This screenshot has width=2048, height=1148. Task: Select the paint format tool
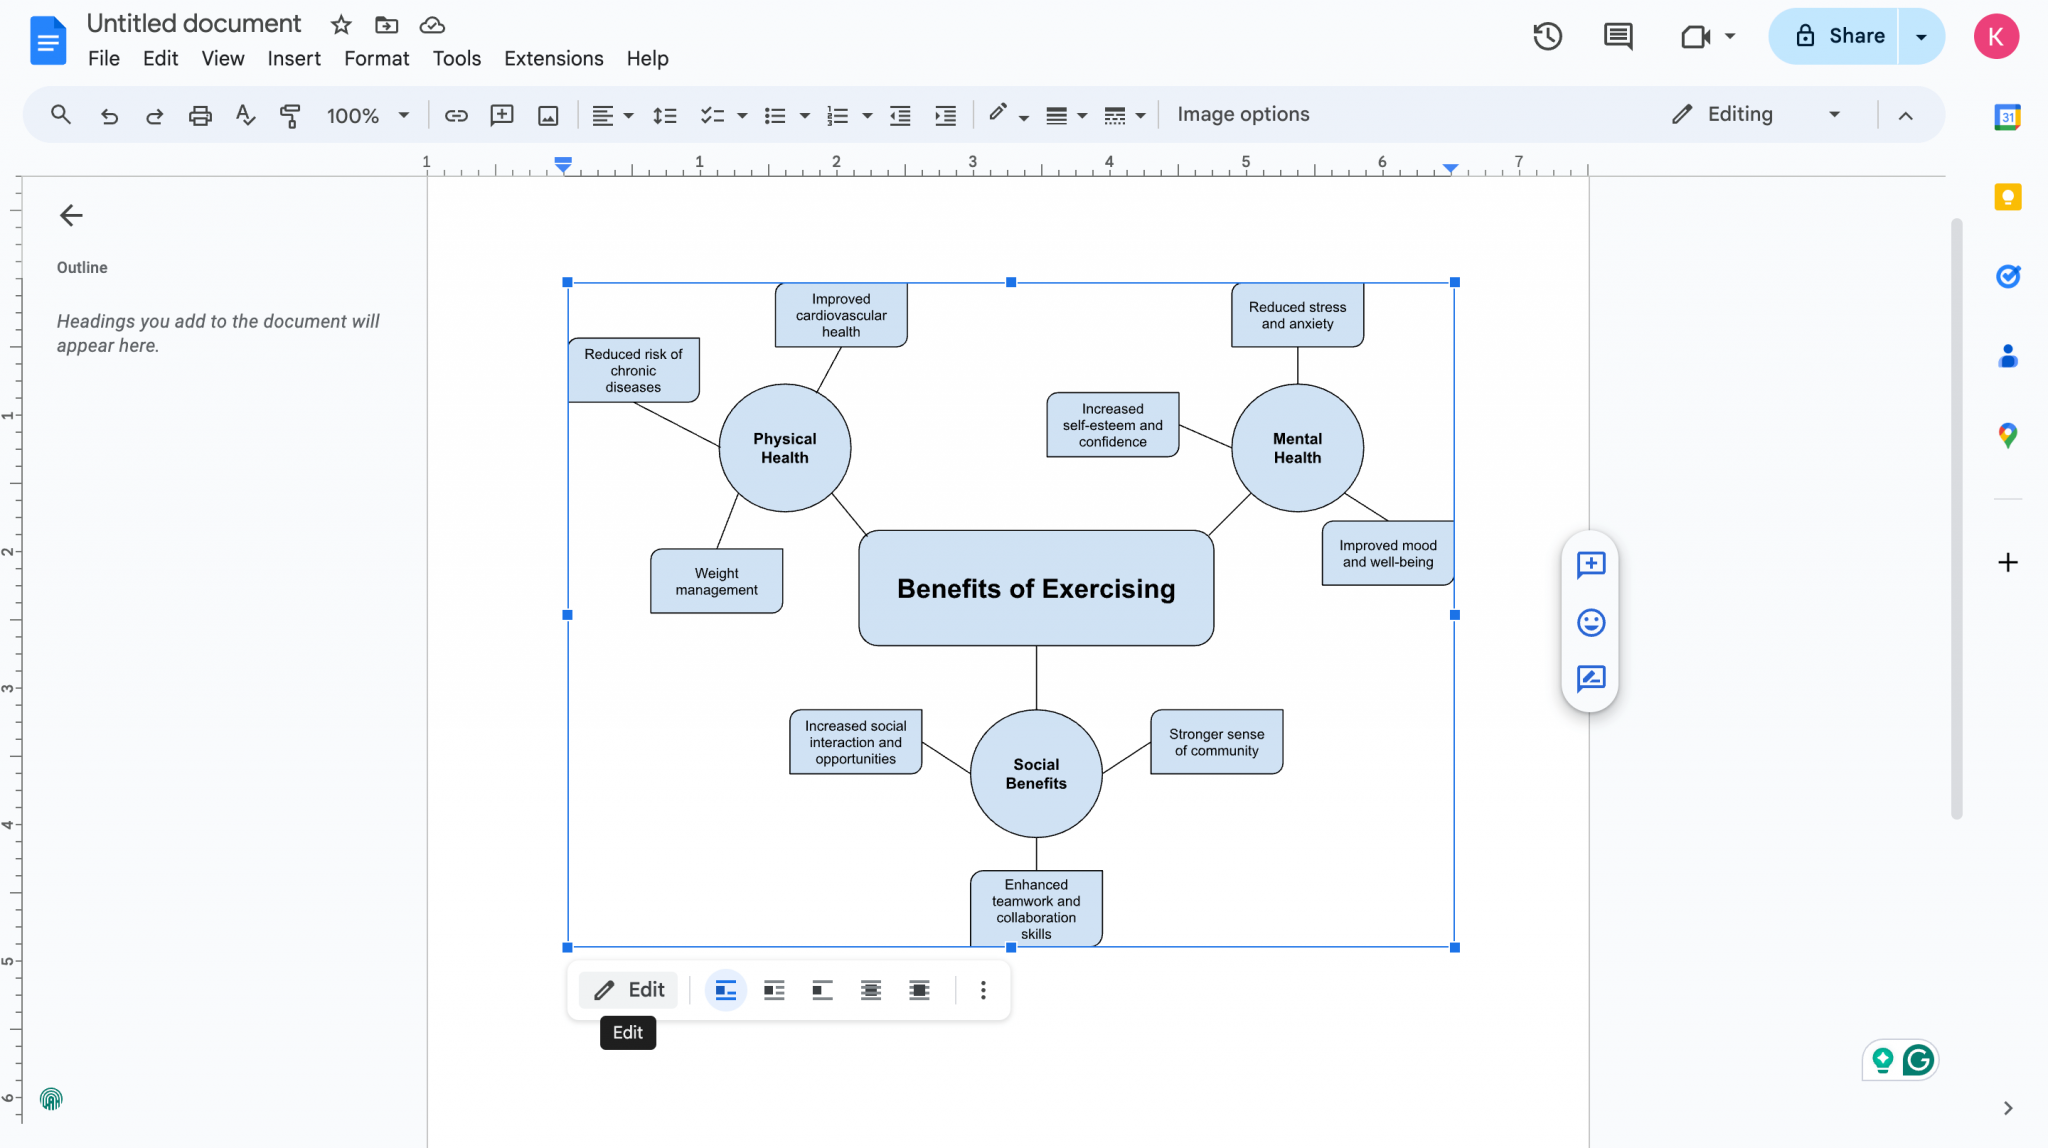tap(290, 115)
